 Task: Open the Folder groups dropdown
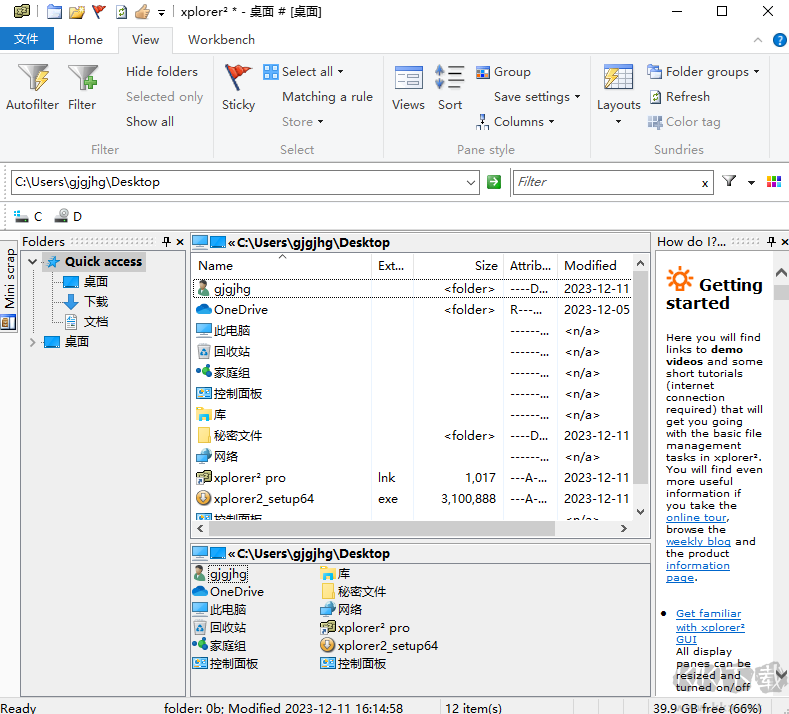pyautogui.click(x=704, y=72)
